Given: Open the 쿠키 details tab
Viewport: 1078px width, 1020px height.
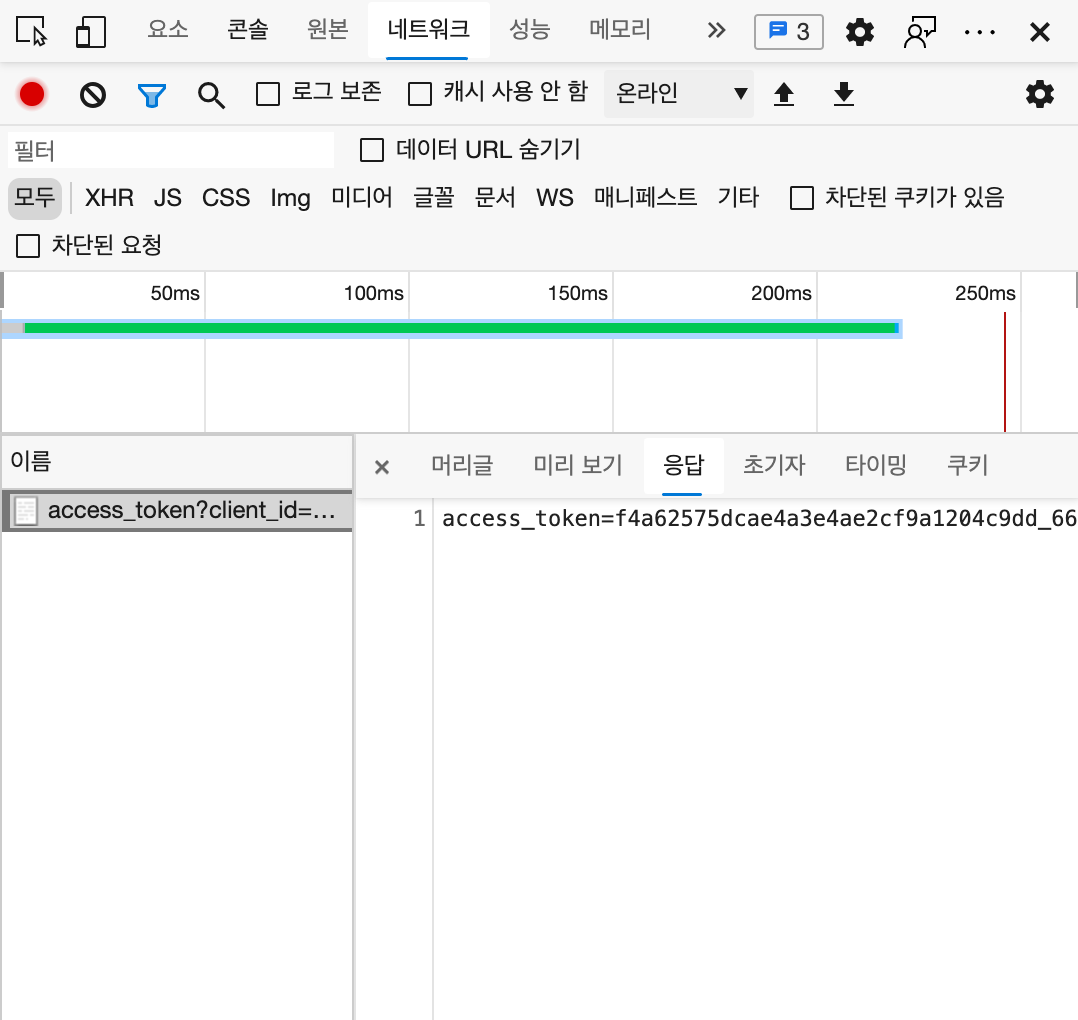Looking at the screenshot, I should (x=967, y=465).
